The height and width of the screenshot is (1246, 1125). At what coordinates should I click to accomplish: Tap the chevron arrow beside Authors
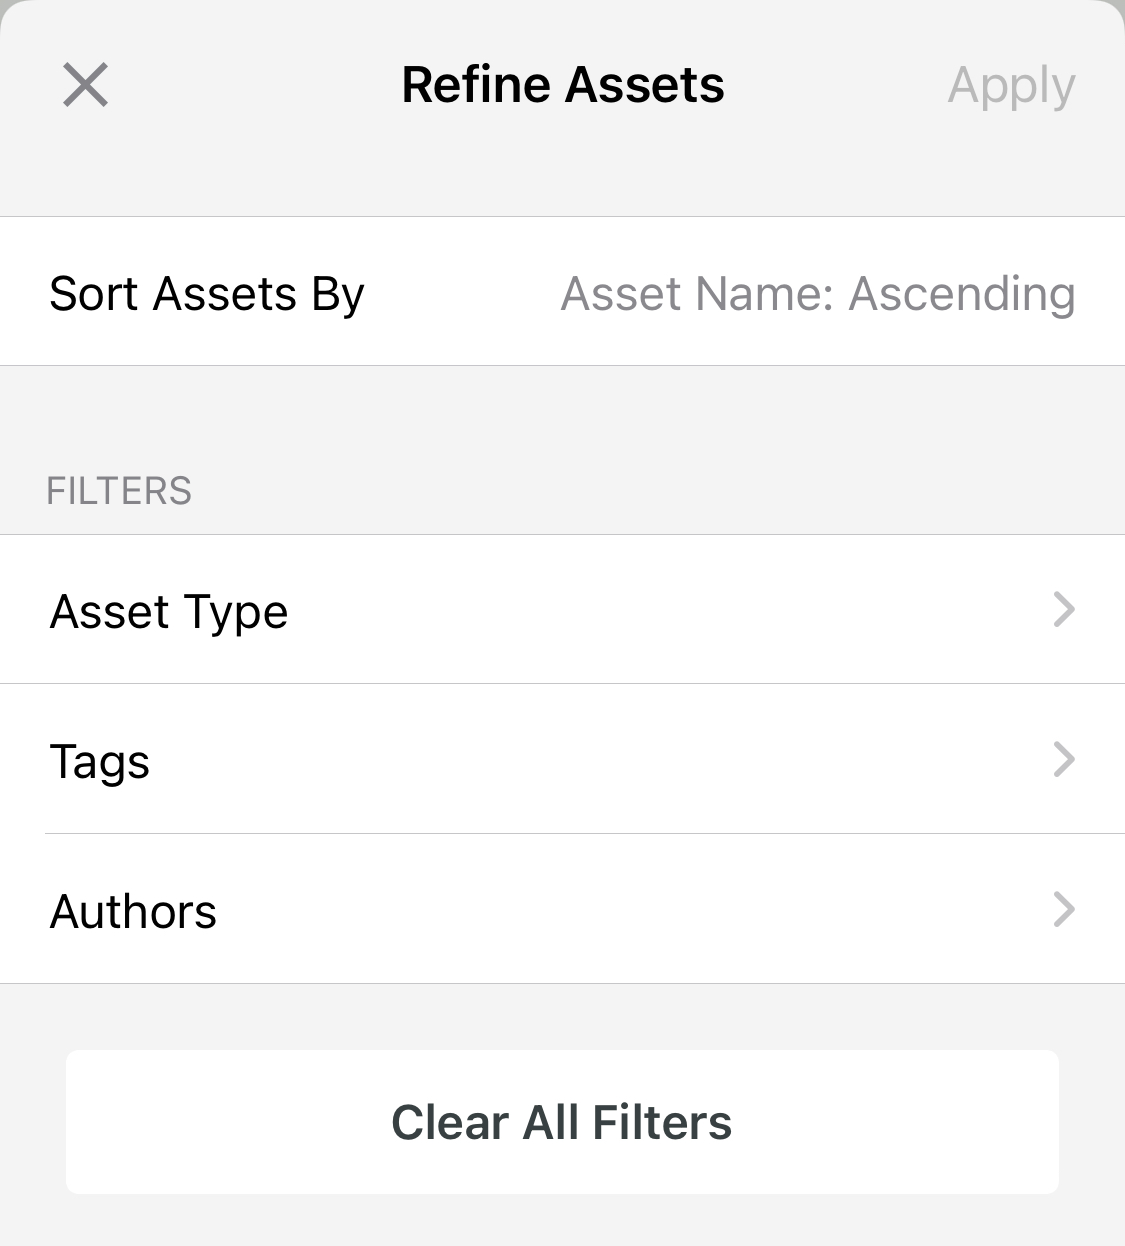click(1064, 909)
